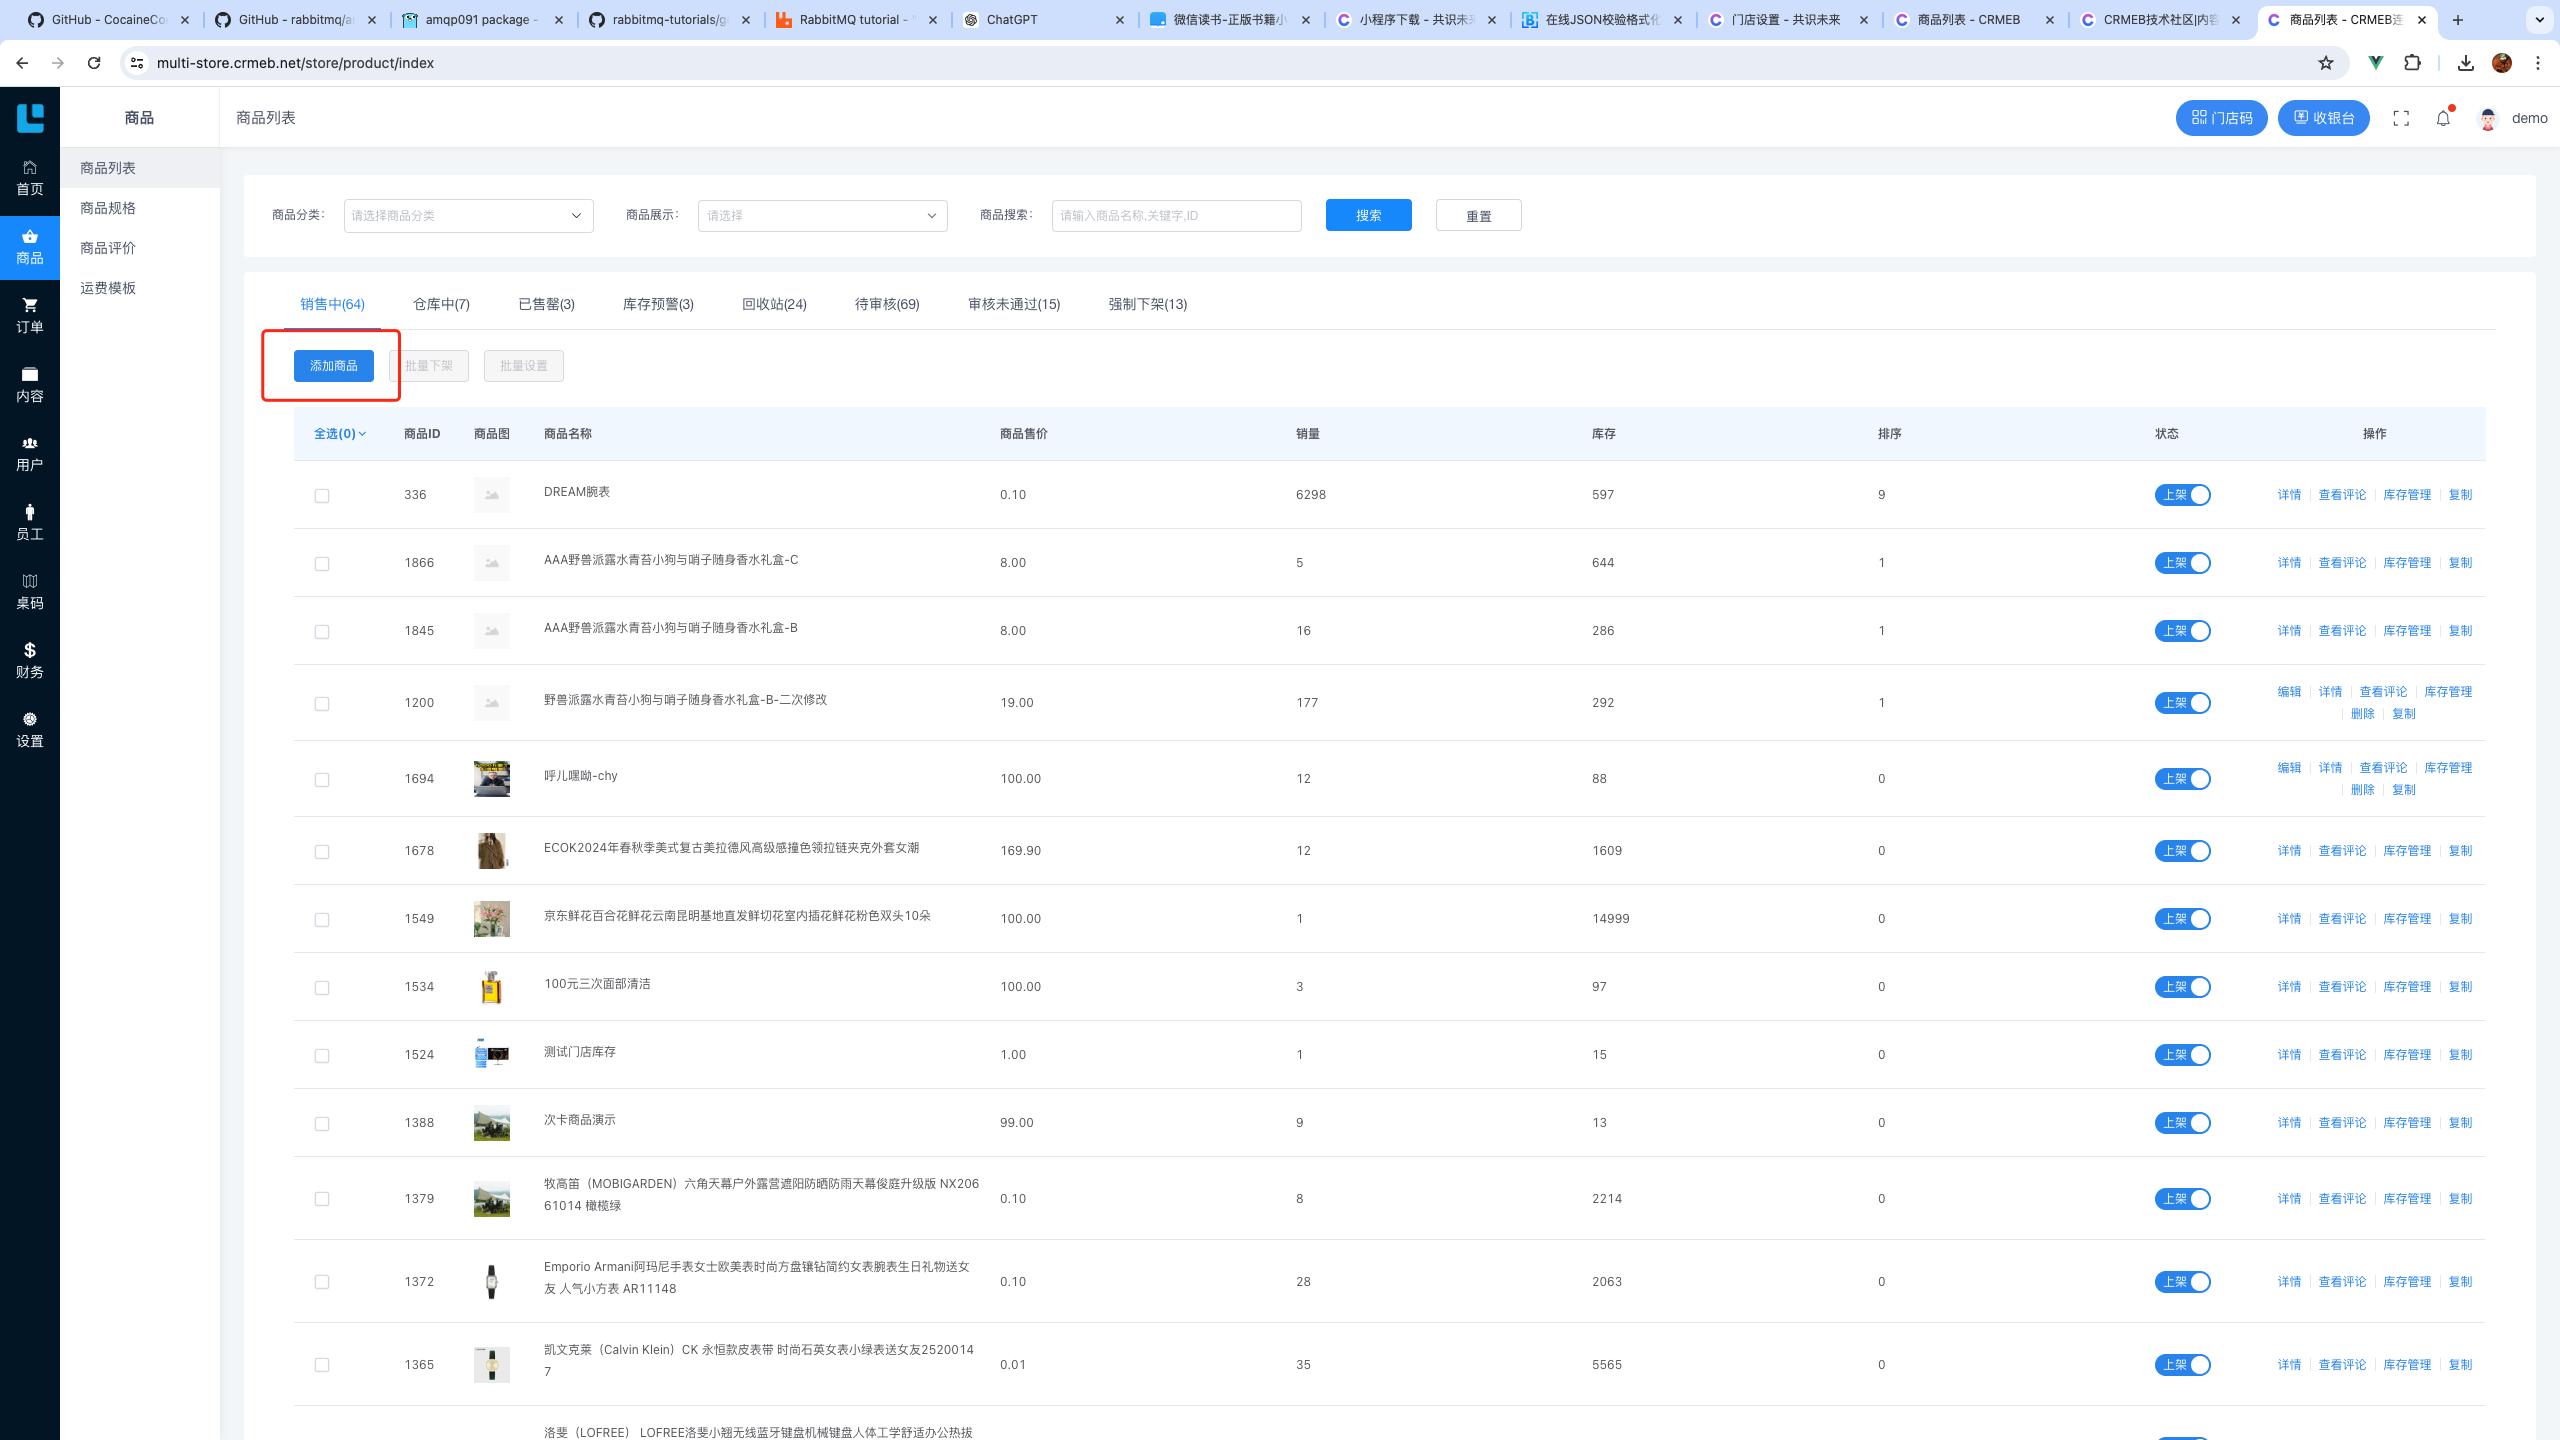Open thumbnail image for product 1534
This screenshot has width=2560, height=1440.
[x=492, y=987]
